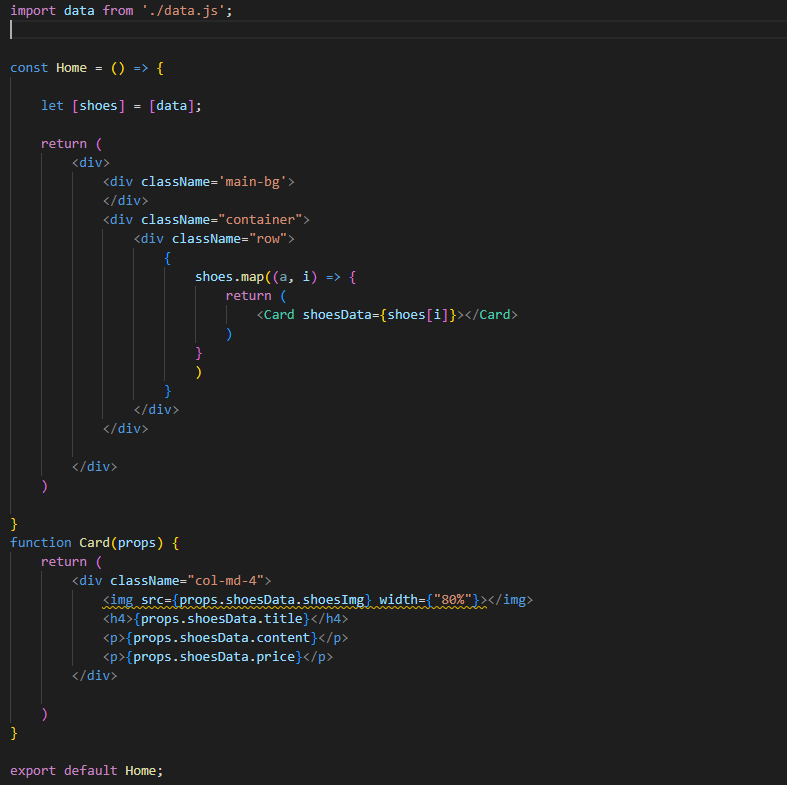Image resolution: width=787 pixels, height=785 pixels.
Task: Place cursor on 'const Home = () => {' line
Action: pyautogui.click(x=87, y=68)
